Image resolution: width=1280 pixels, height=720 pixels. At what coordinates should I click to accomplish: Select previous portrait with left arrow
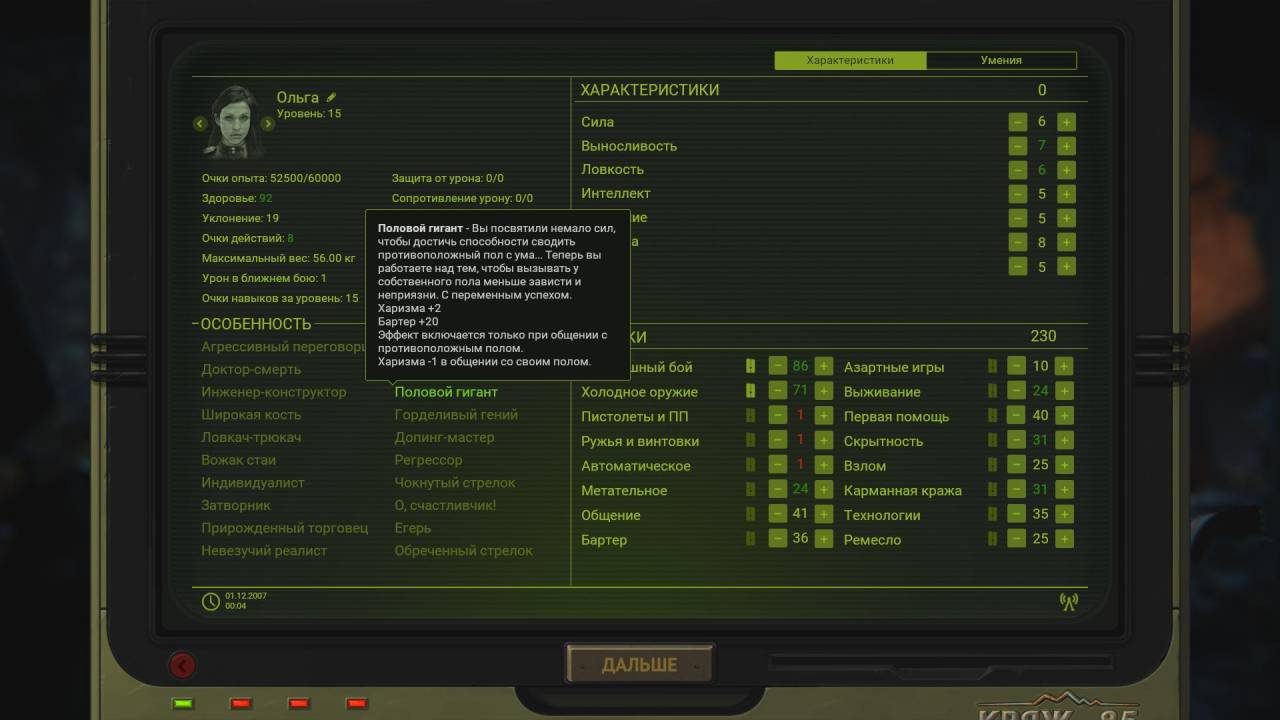tap(200, 124)
